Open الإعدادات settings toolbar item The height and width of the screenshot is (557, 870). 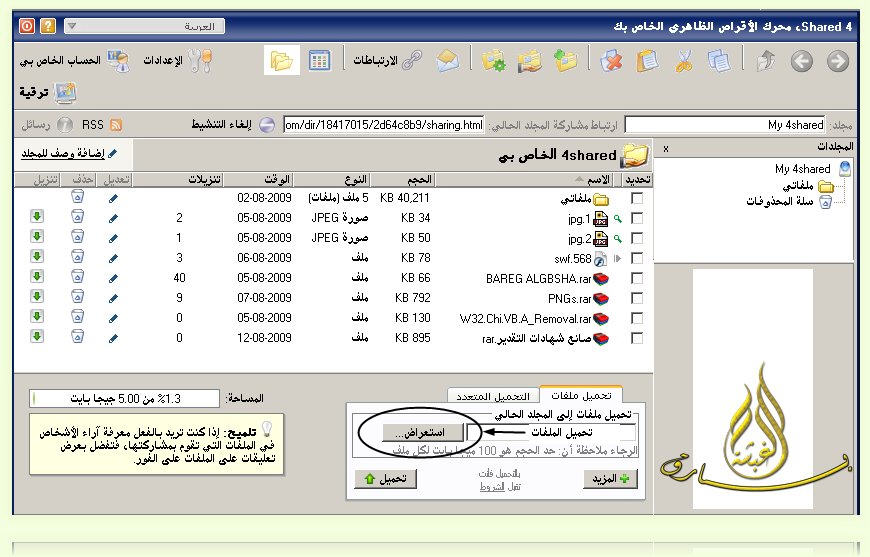pos(178,60)
